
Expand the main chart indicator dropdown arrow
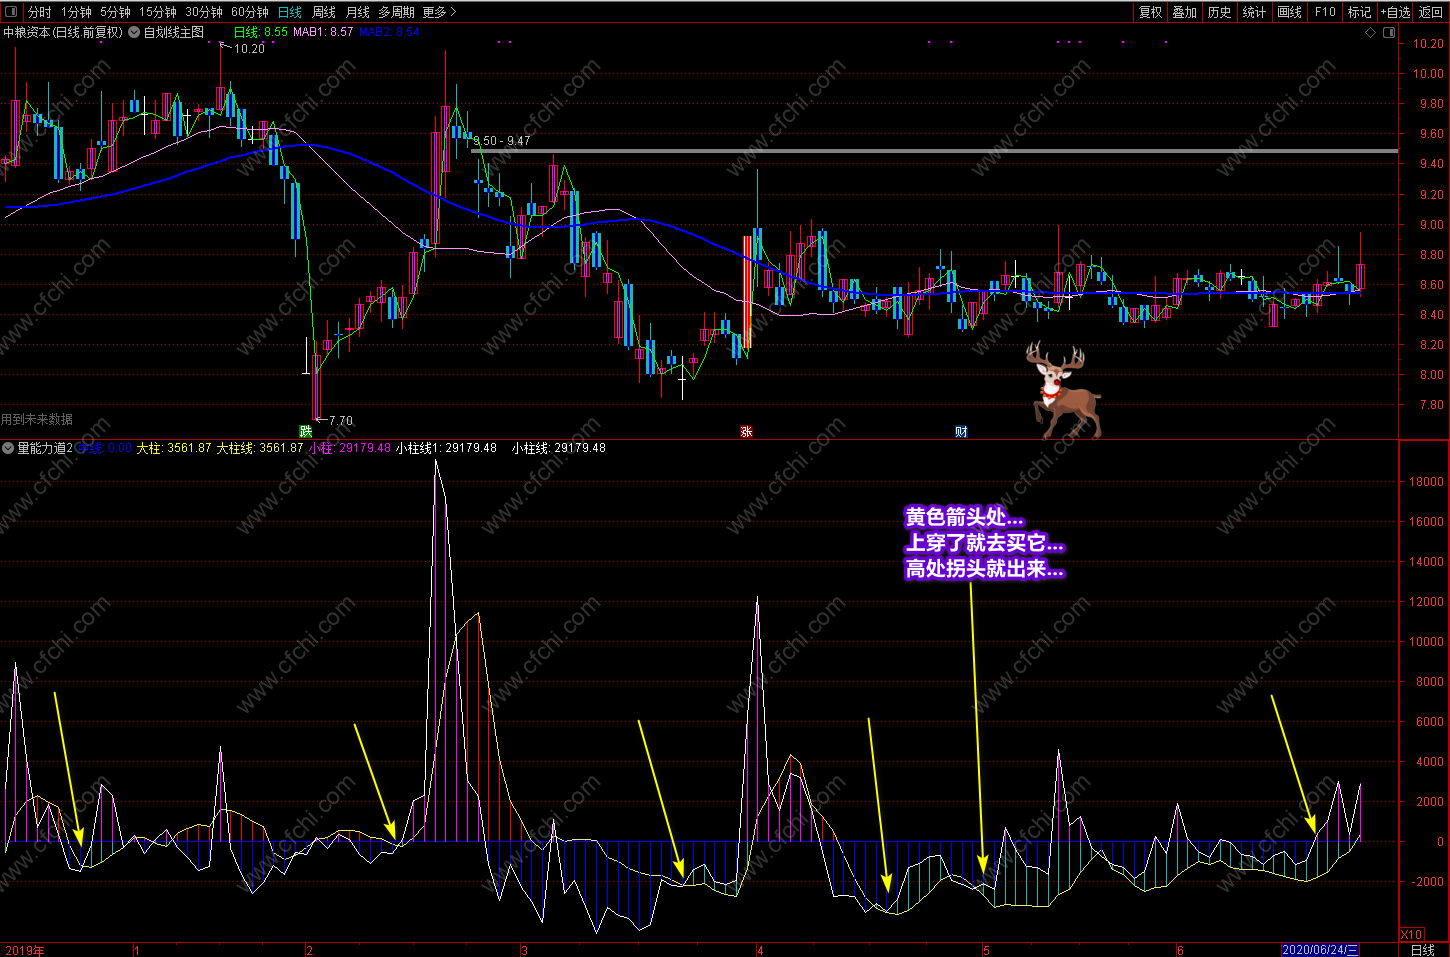point(134,32)
